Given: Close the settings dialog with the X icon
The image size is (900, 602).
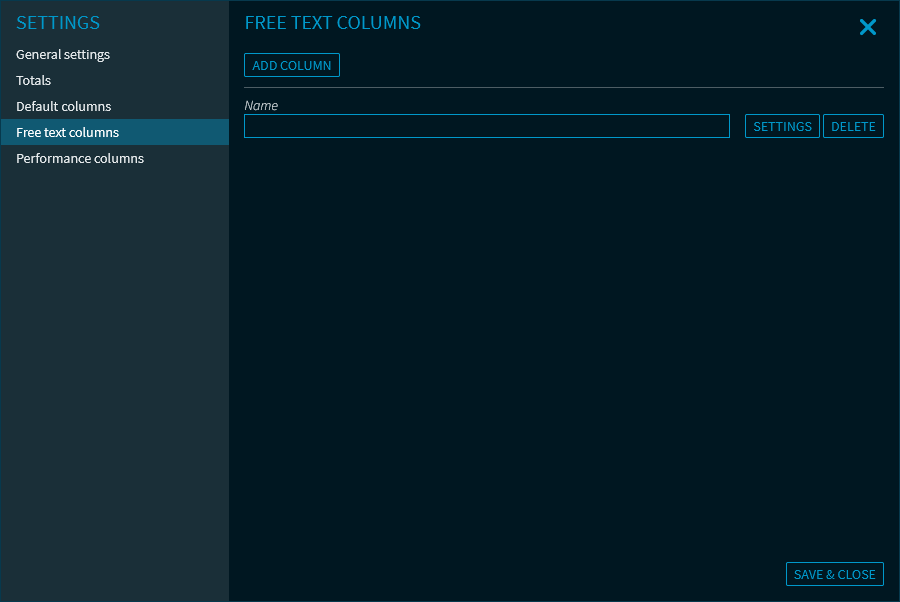Looking at the screenshot, I should click(x=867, y=28).
